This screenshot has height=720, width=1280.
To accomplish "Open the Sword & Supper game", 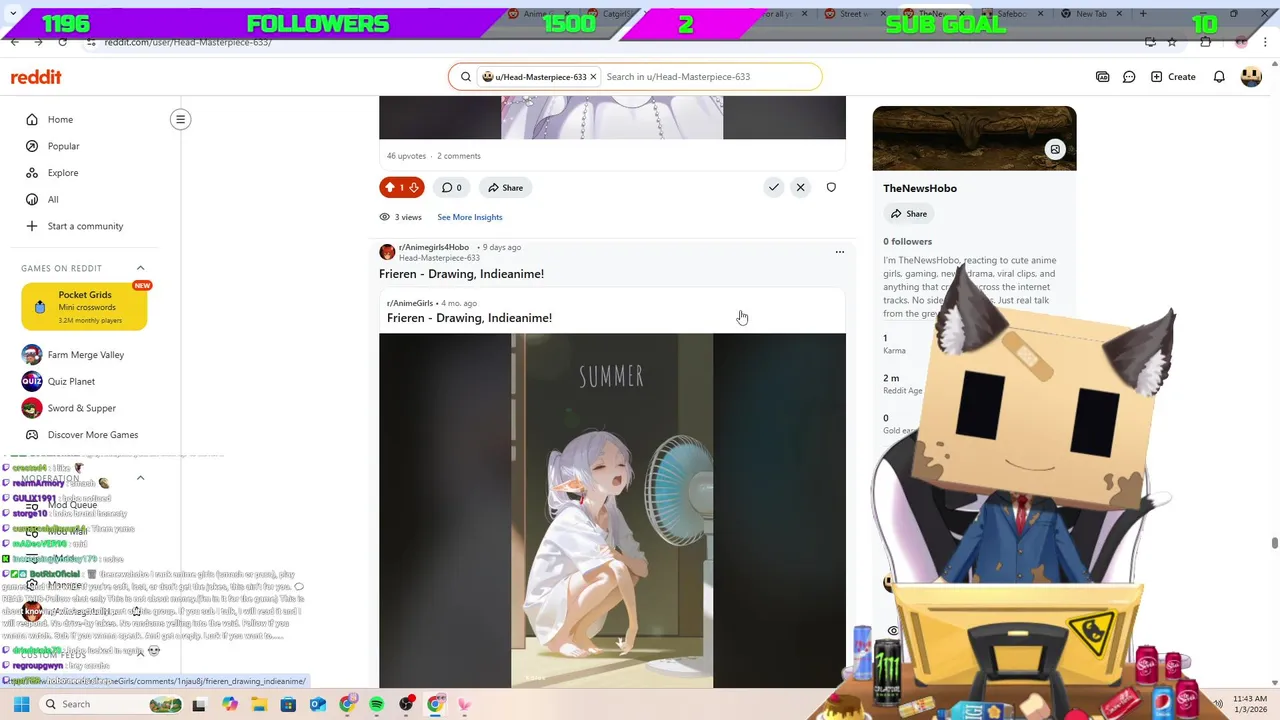I will point(81,408).
